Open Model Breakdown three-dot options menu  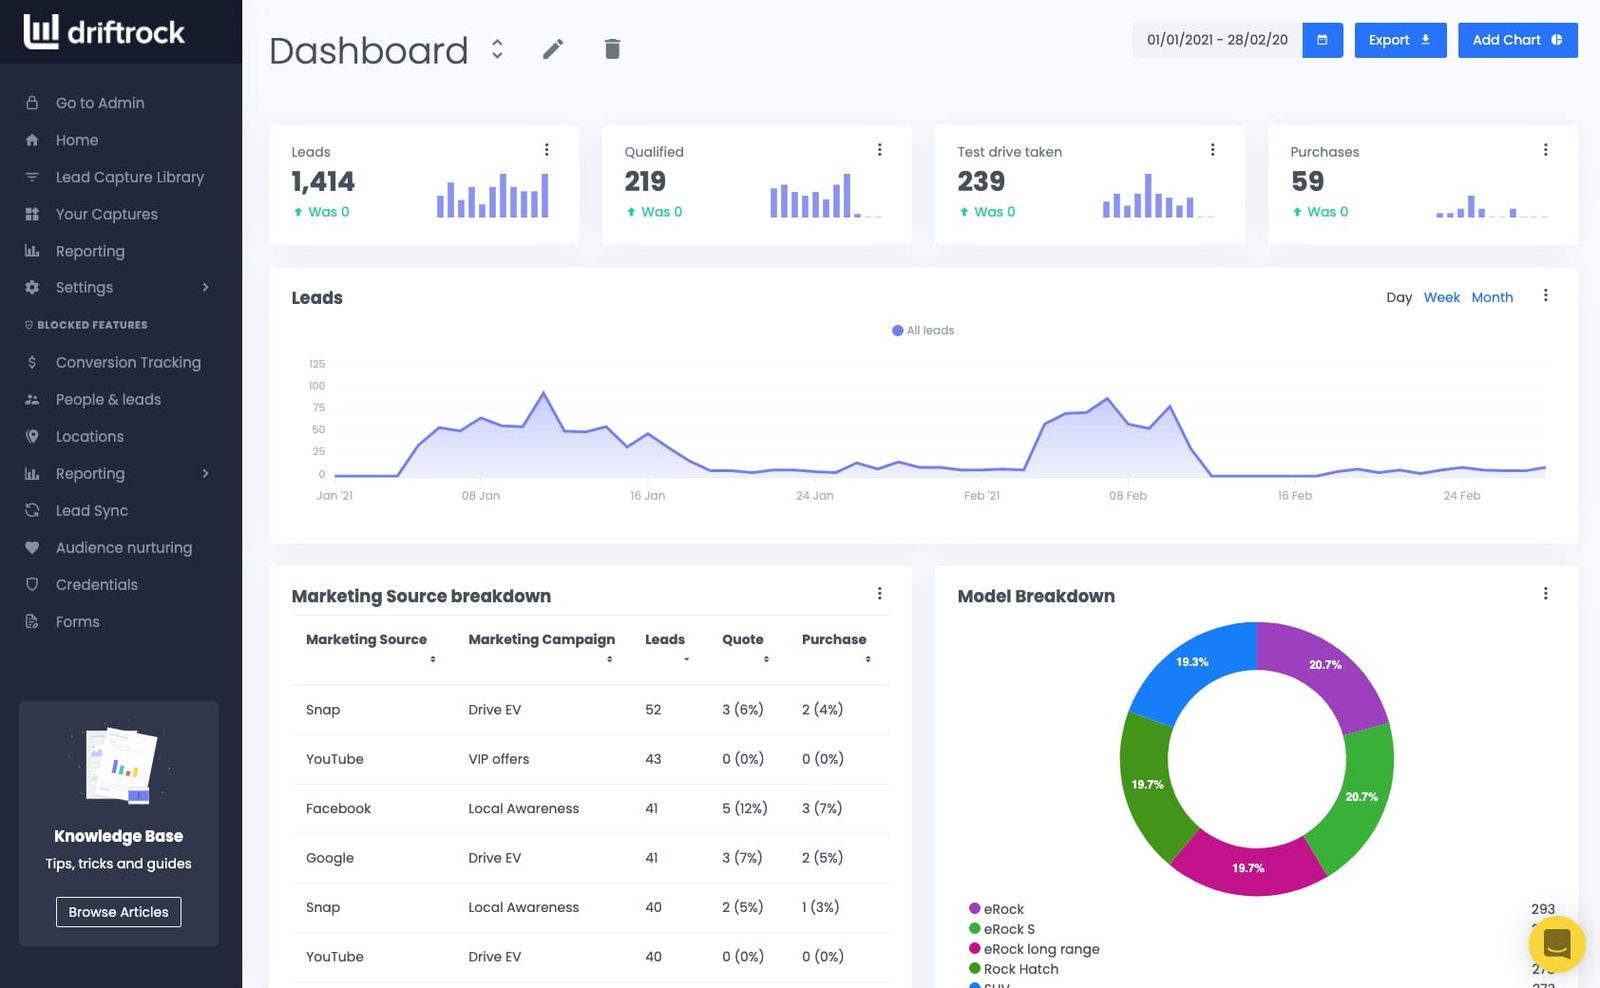[x=1545, y=594]
